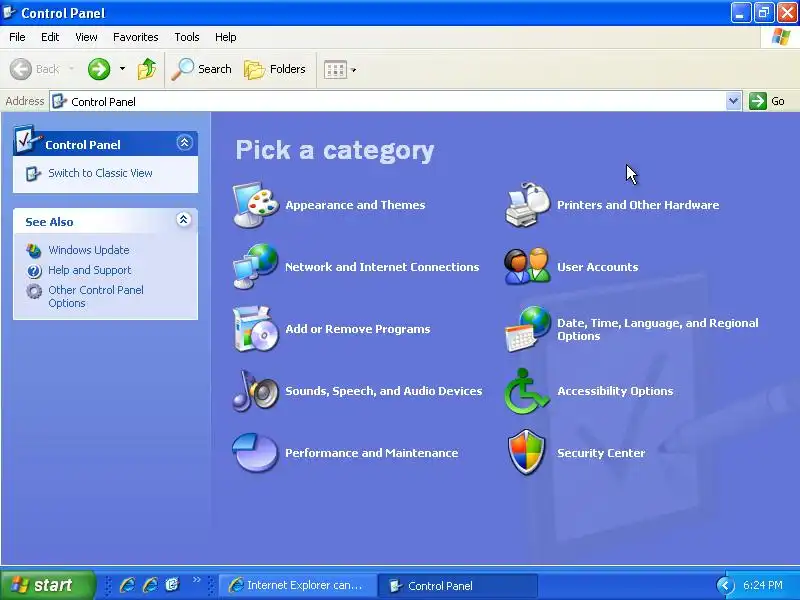Click the Go arrow button
The image size is (800, 600).
coord(758,101)
